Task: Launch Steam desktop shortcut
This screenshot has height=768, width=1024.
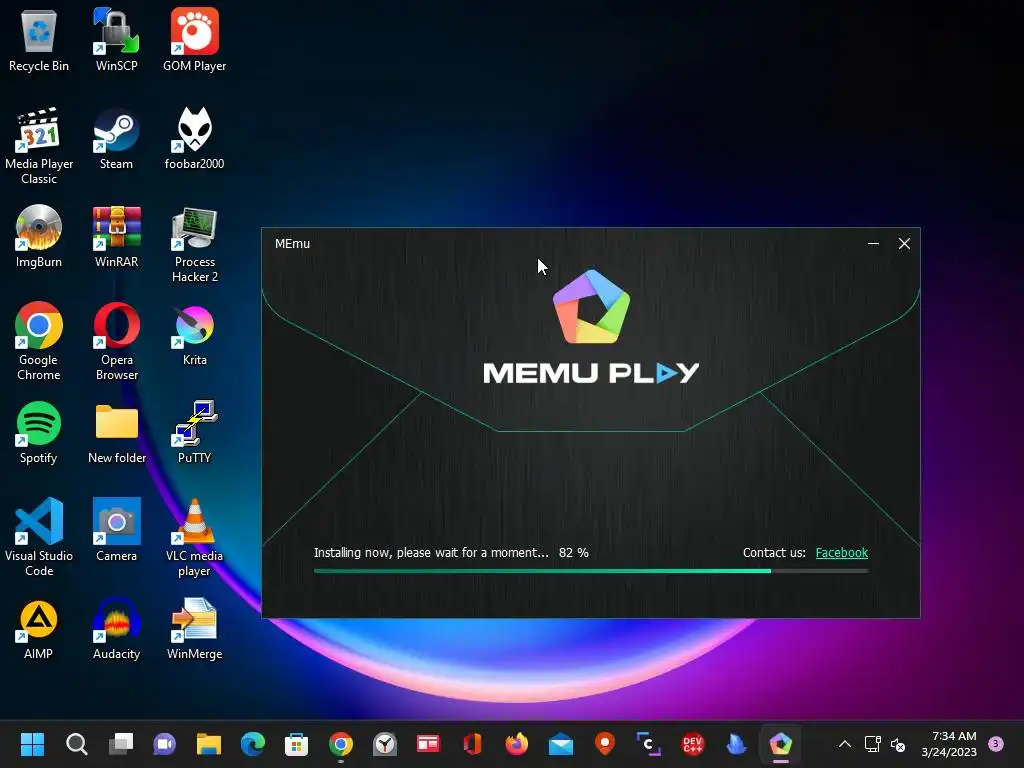Action: (116, 139)
